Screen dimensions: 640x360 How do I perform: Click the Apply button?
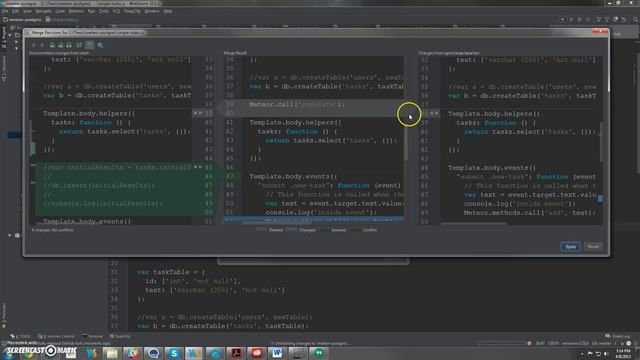click(570, 247)
